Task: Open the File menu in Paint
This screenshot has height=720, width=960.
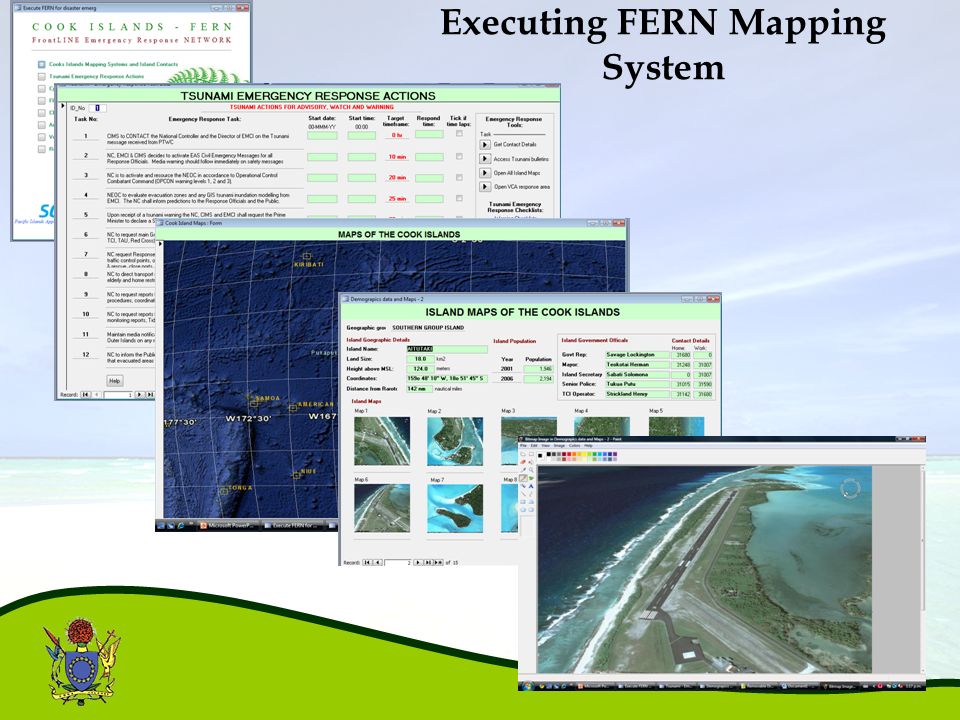Action: click(523, 446)
